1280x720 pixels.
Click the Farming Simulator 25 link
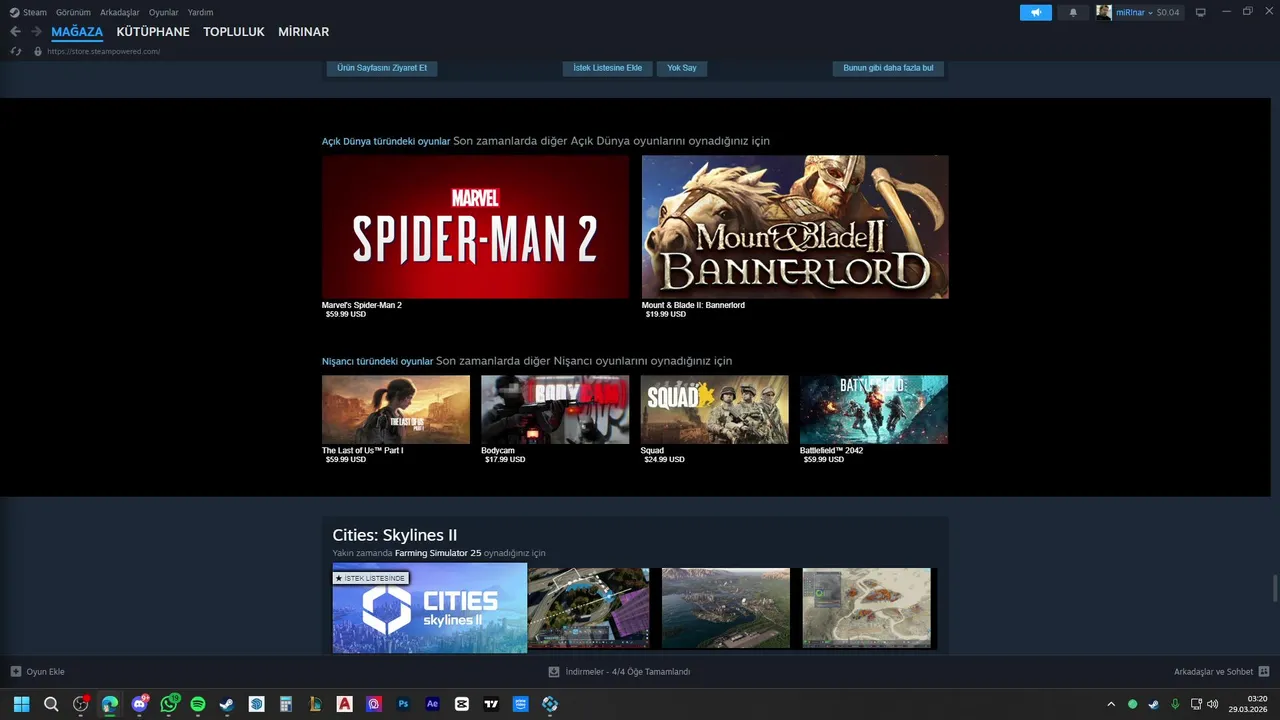[438, 553]
